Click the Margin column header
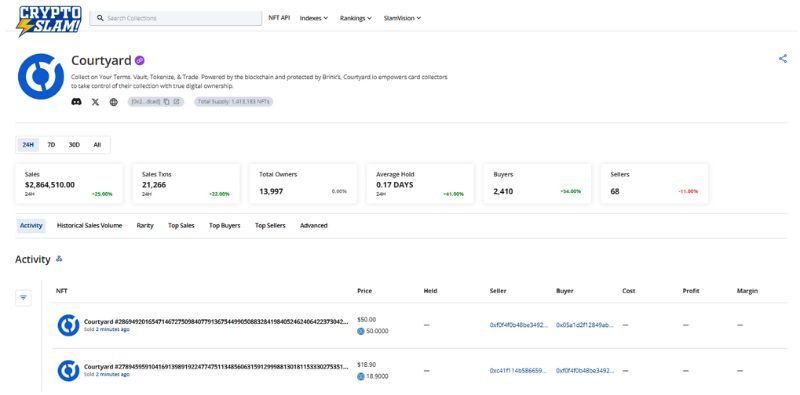800x395 pixels. point(747,291)
